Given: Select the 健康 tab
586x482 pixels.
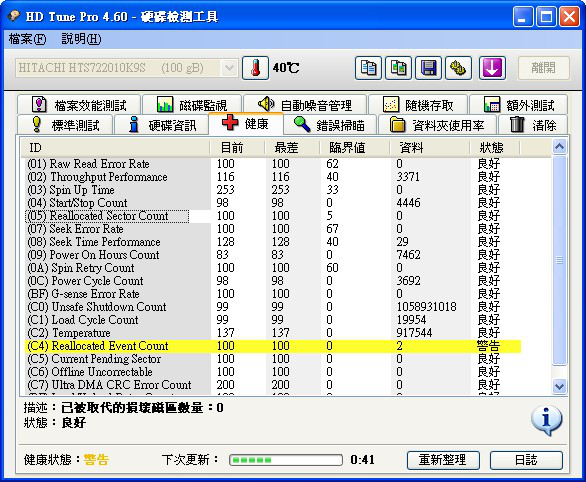Looking at the screenshot, I should tap(246, 123).
